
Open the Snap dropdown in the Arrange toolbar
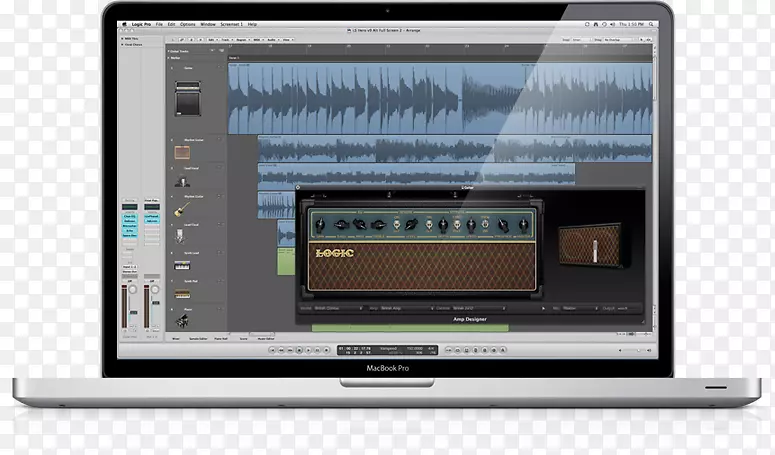(583, 40)
